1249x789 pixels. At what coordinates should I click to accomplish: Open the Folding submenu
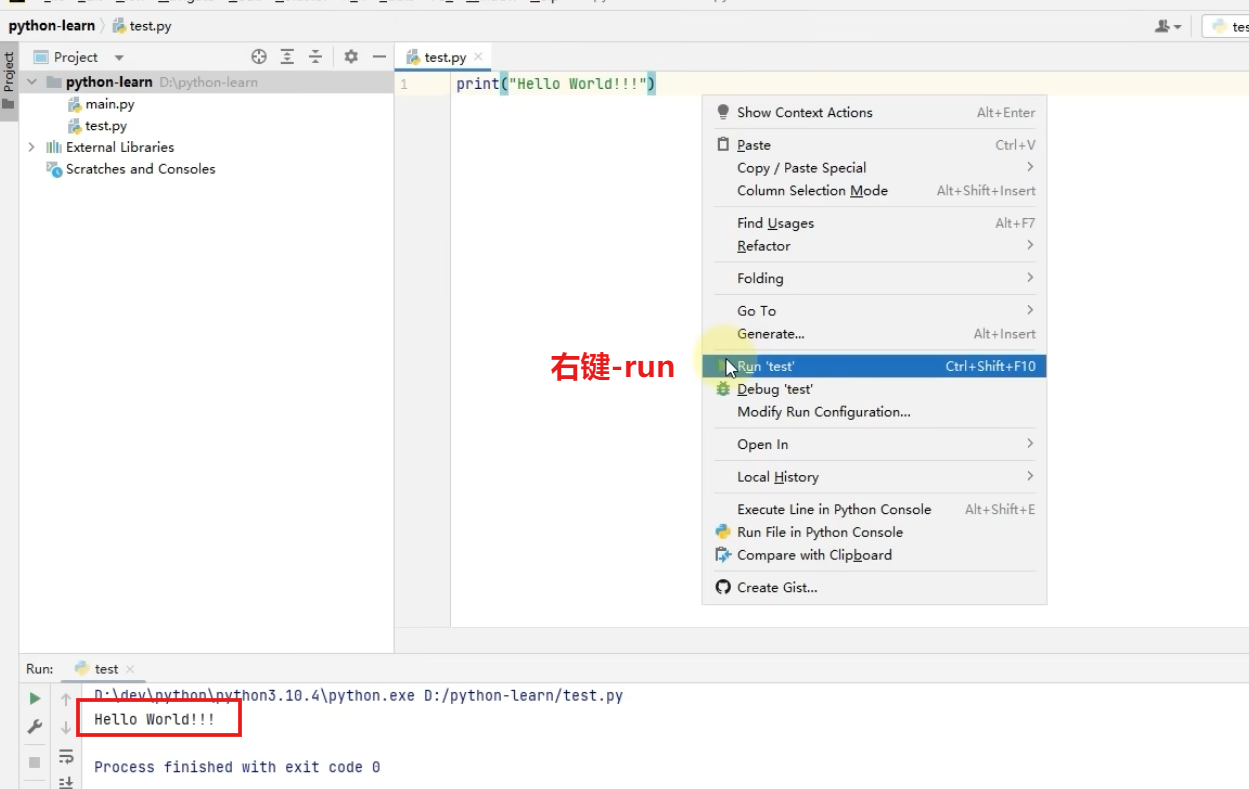874,278
